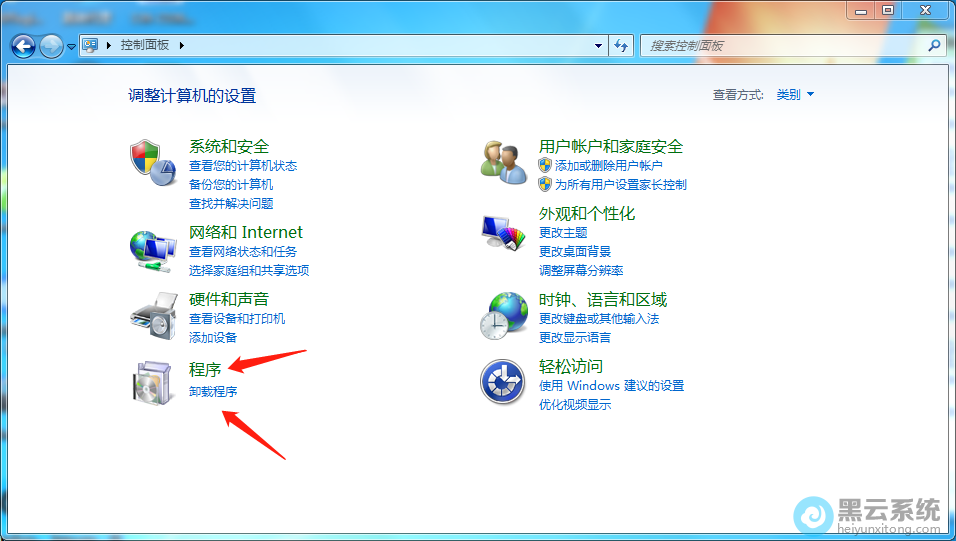Open the Network and Internet icon
The image size is (956, 541).
[152, 250]
